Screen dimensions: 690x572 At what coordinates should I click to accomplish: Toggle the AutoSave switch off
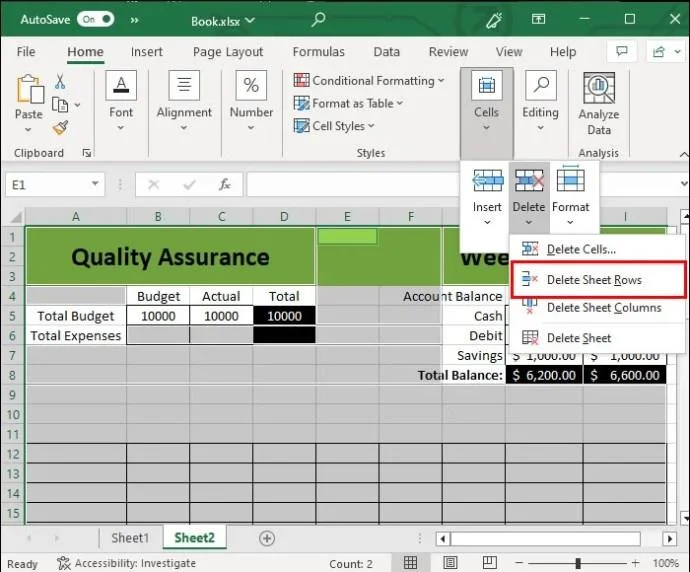(97, 19)
